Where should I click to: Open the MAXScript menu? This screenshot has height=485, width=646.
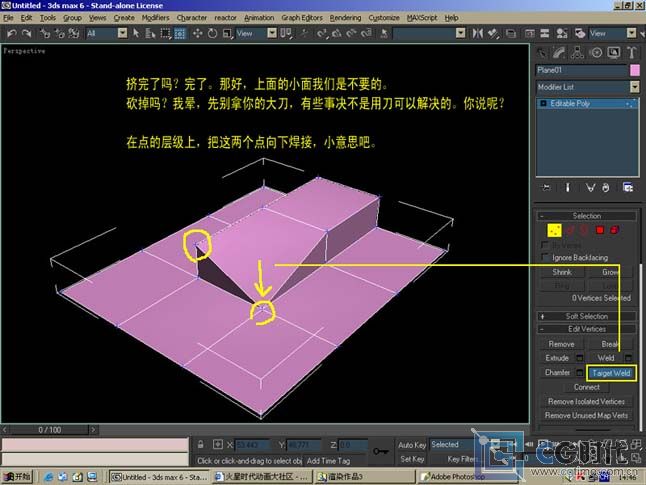click(x=422, y=18)
